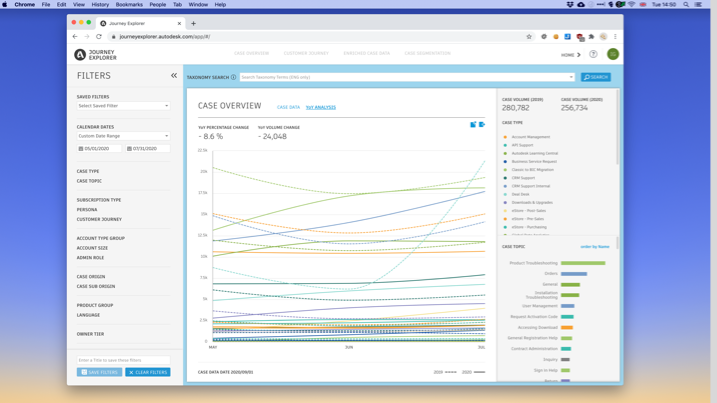Expand the Case Topic filter
The height and width of the screenshot is (403, 717).
point(89,181)
